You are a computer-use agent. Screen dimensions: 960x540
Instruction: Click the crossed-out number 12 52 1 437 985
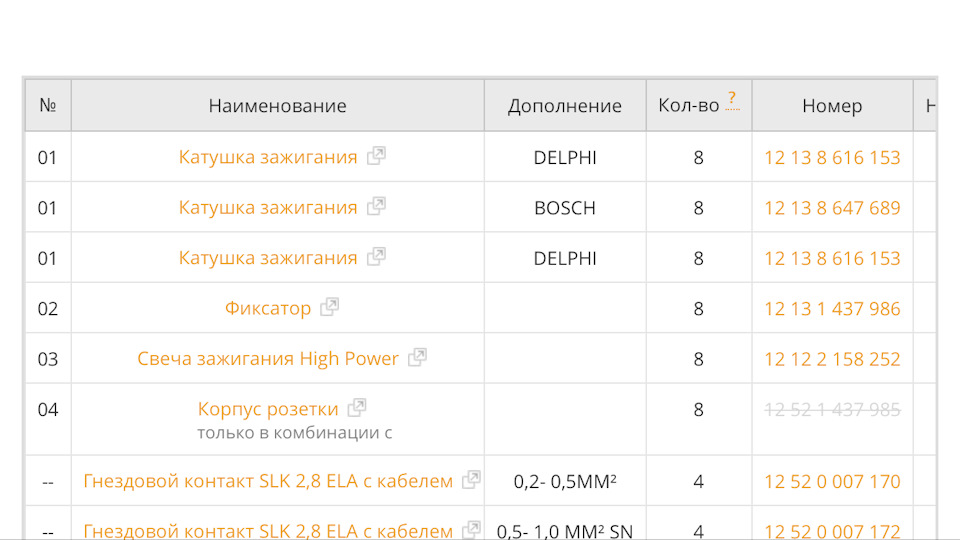click(832, 409)
